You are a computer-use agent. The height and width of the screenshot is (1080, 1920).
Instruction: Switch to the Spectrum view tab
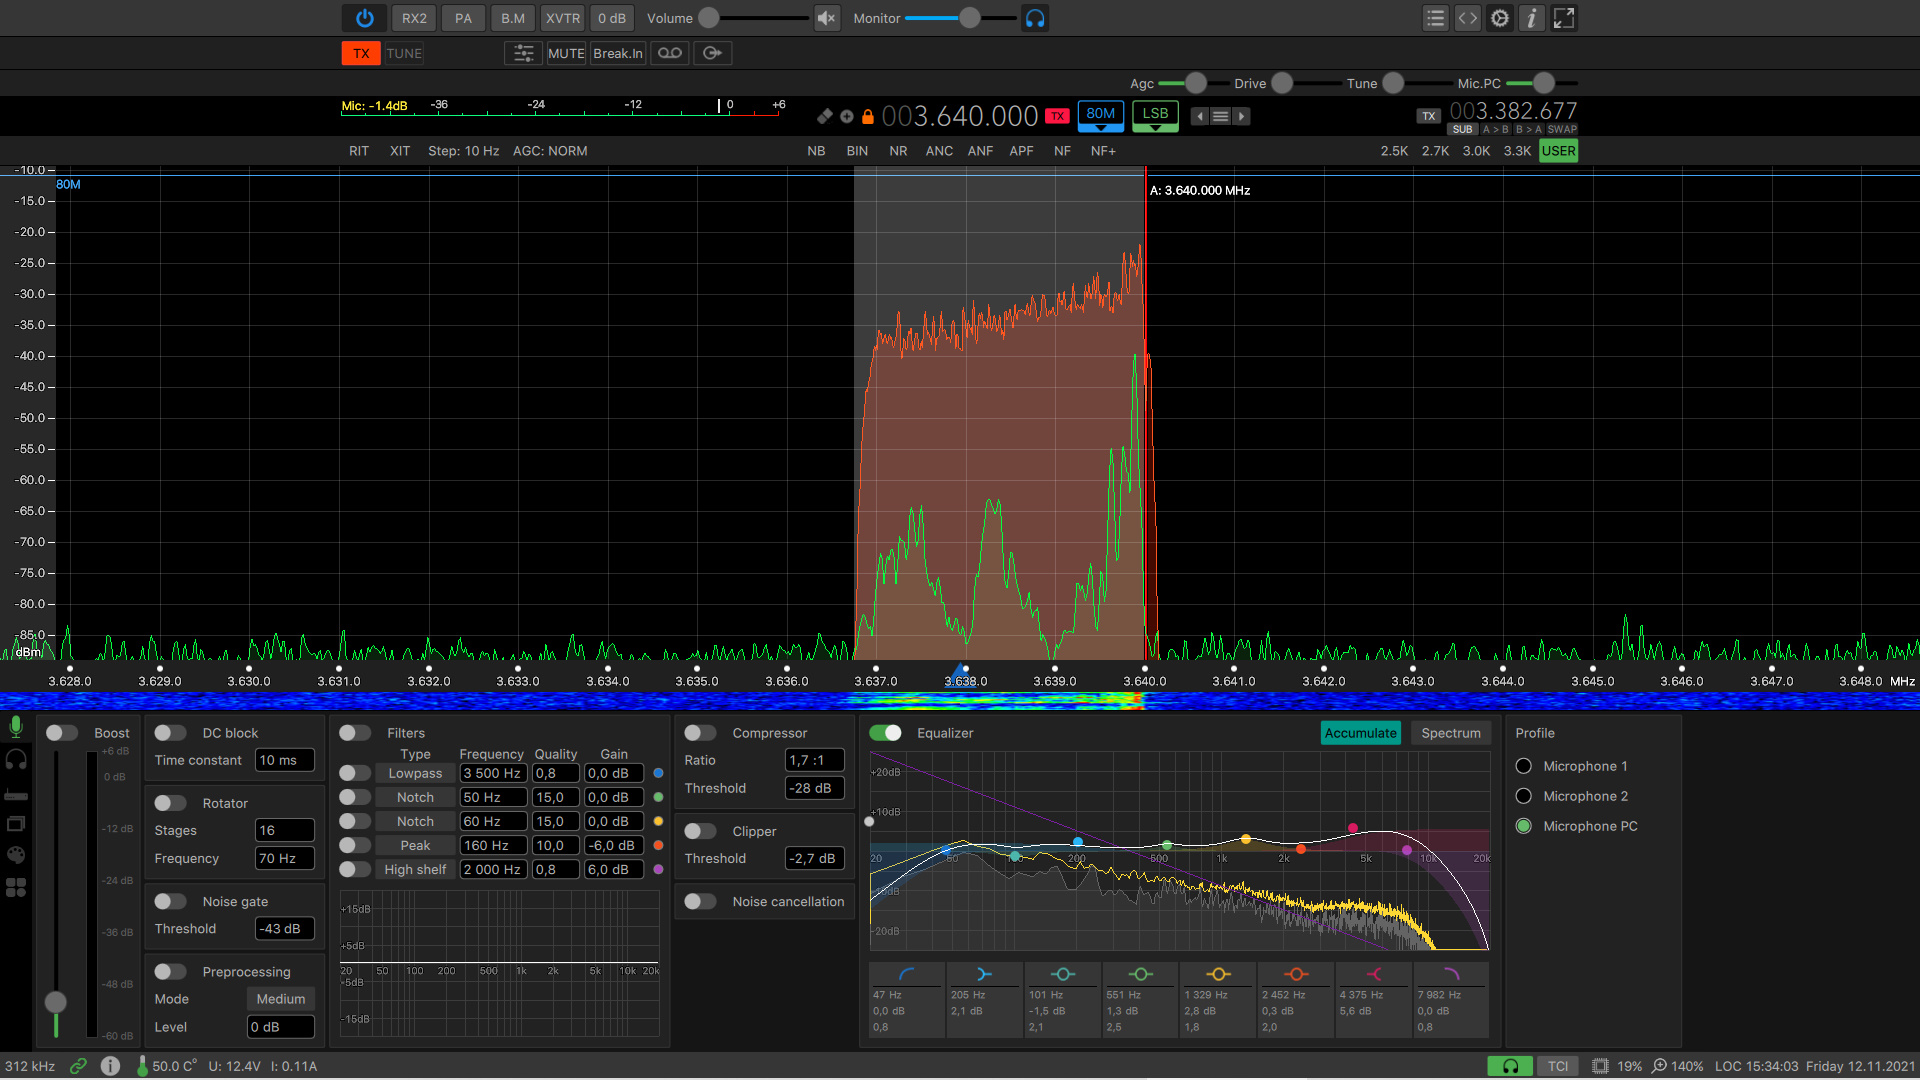[x=1450, y=733]
